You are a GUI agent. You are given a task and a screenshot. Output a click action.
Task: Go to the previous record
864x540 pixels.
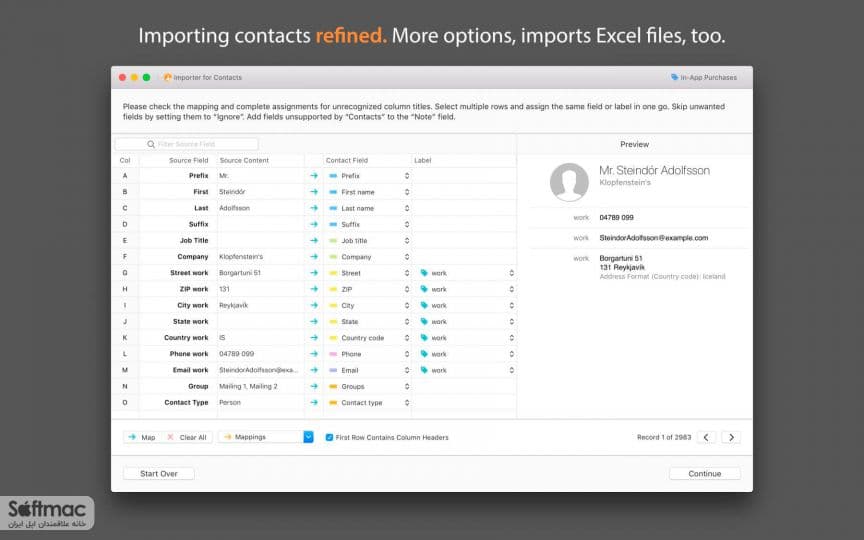pos(706,438)
